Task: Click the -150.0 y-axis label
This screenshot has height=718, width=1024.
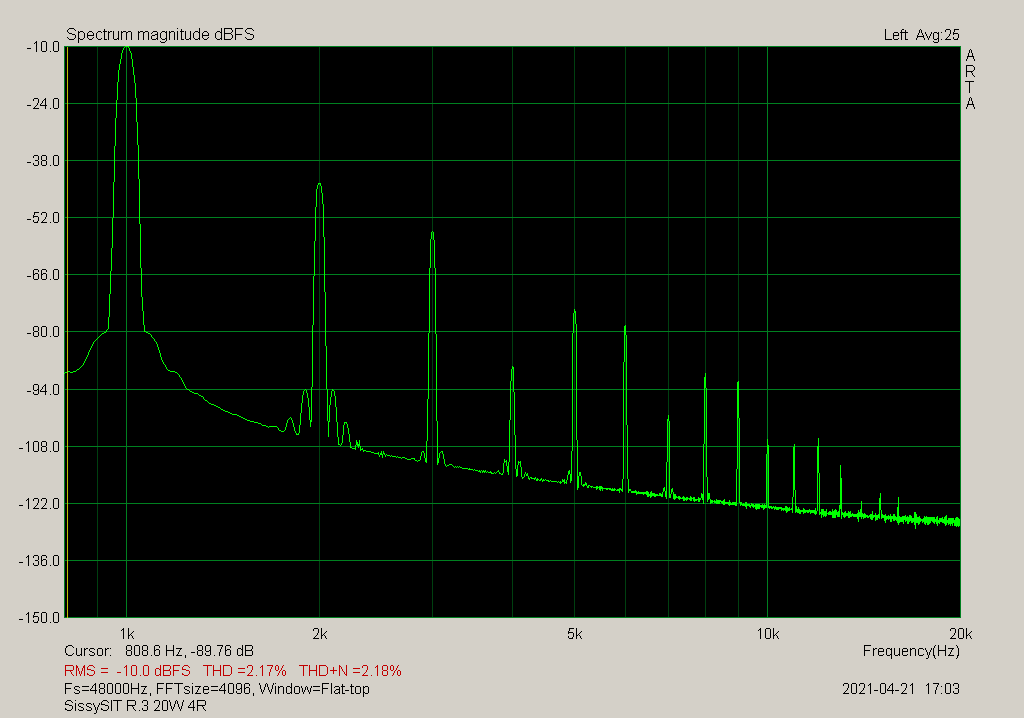Action: click(40, 618)
